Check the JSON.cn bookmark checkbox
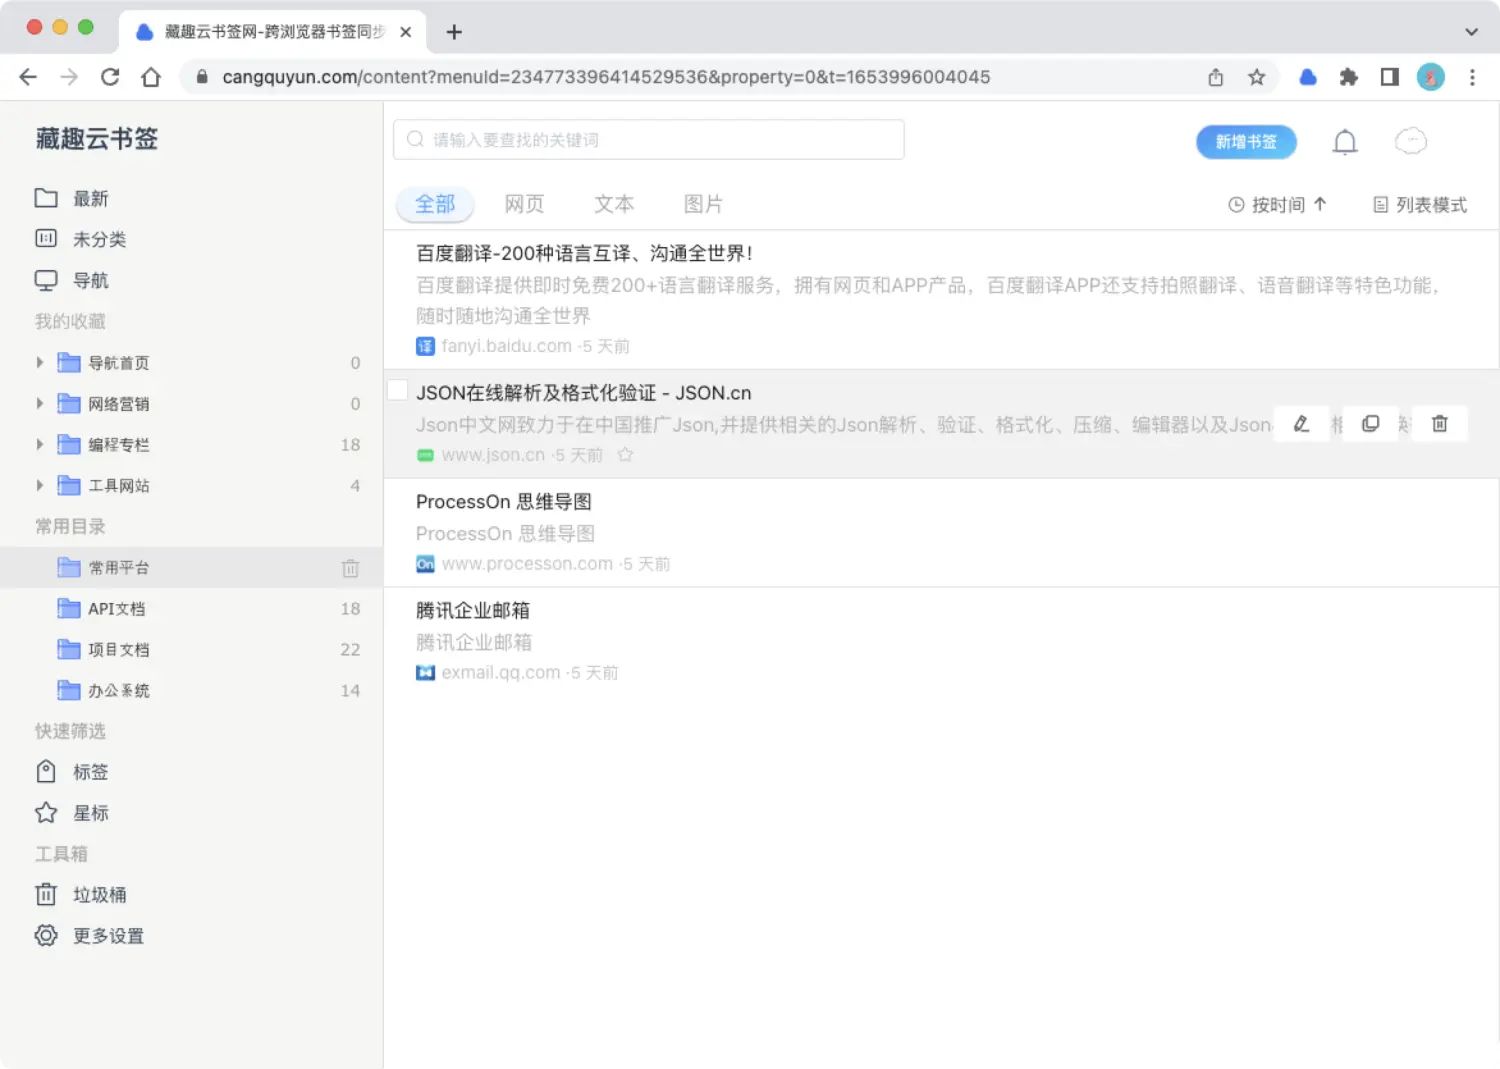The height and width of the screenshot is (1069, 1500). tap(398, 390)
